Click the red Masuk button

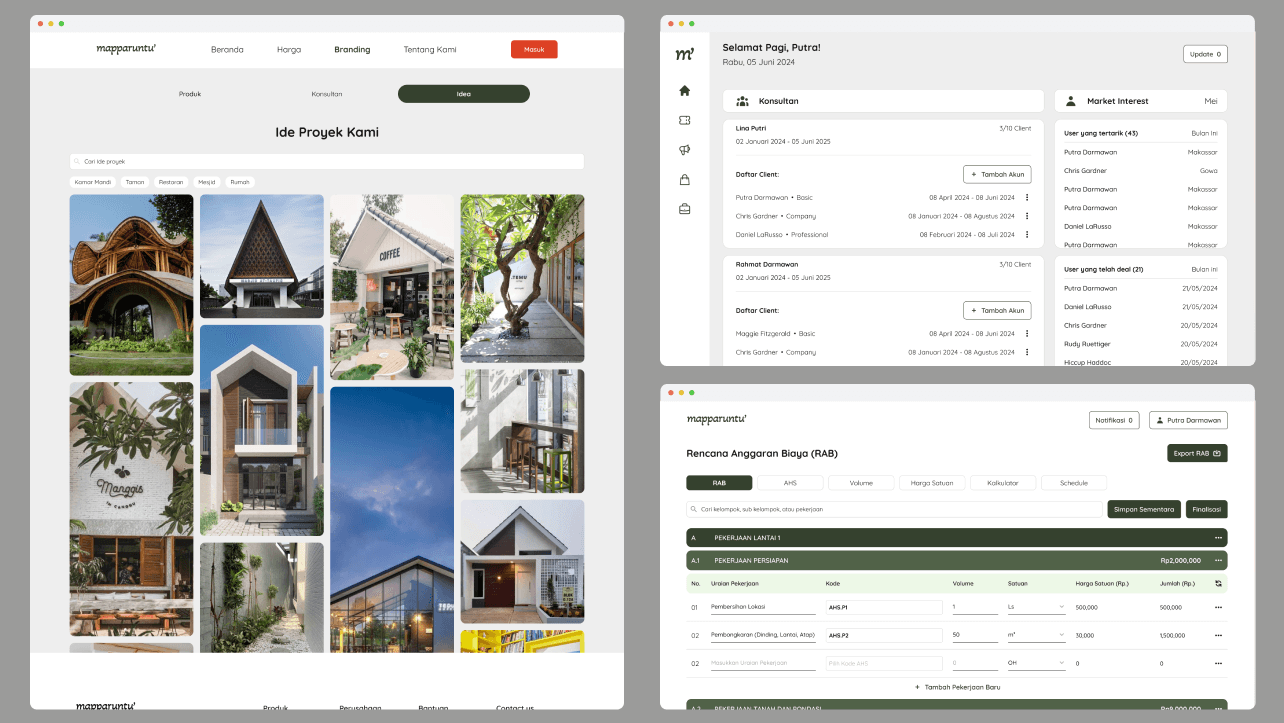[x=534, y=49]
